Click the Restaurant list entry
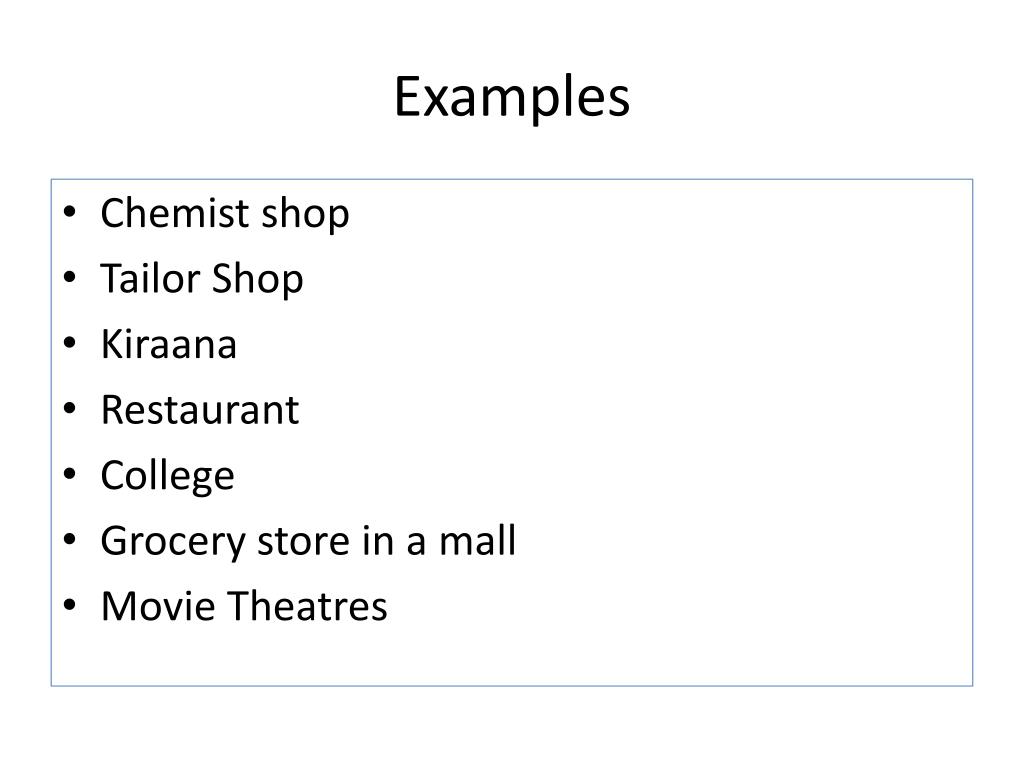This screenshot has height=768, width=1024. tap(200, 410)
